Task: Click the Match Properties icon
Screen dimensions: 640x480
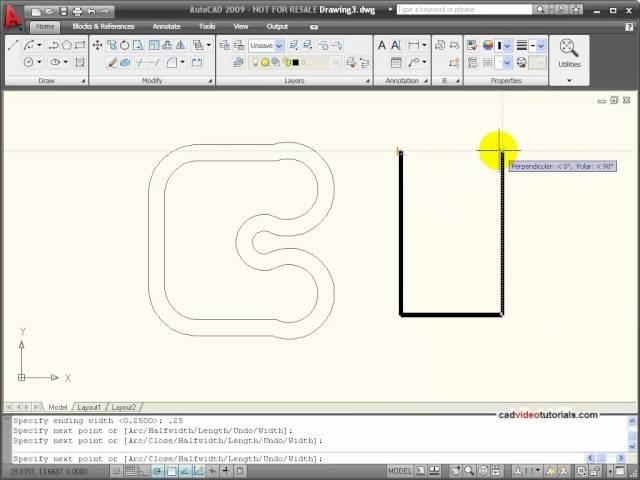Action: click(x=472, y=45)
